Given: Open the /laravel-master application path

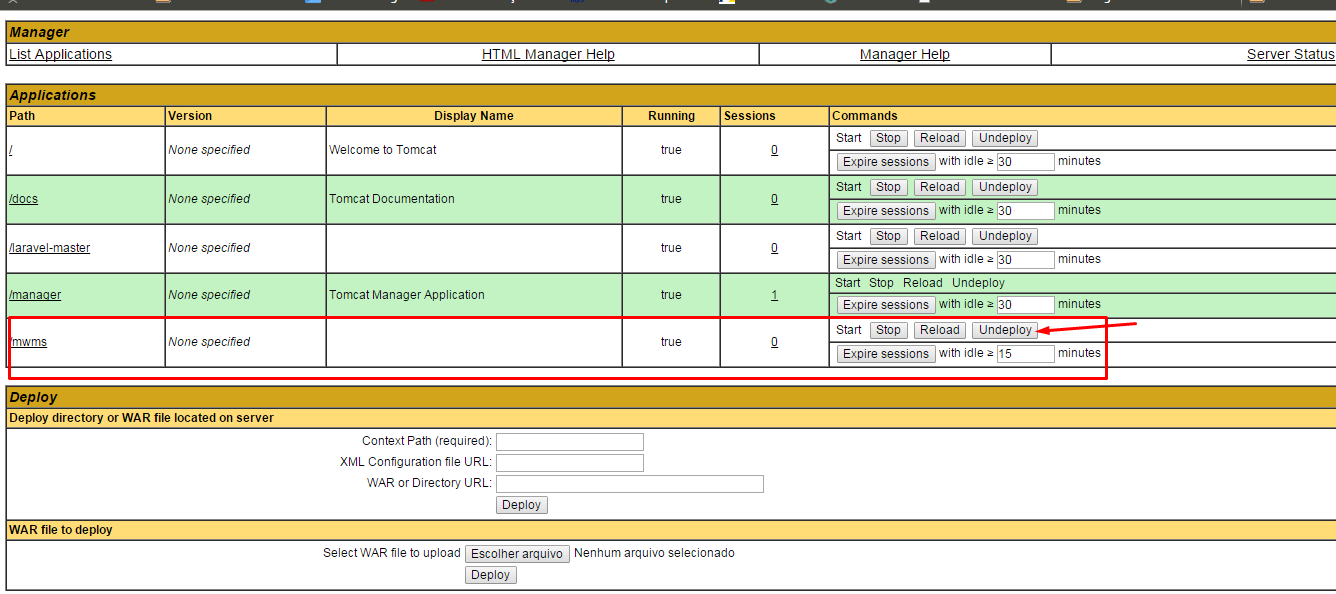Looking at the screenshot, I should tap(49, 248).
